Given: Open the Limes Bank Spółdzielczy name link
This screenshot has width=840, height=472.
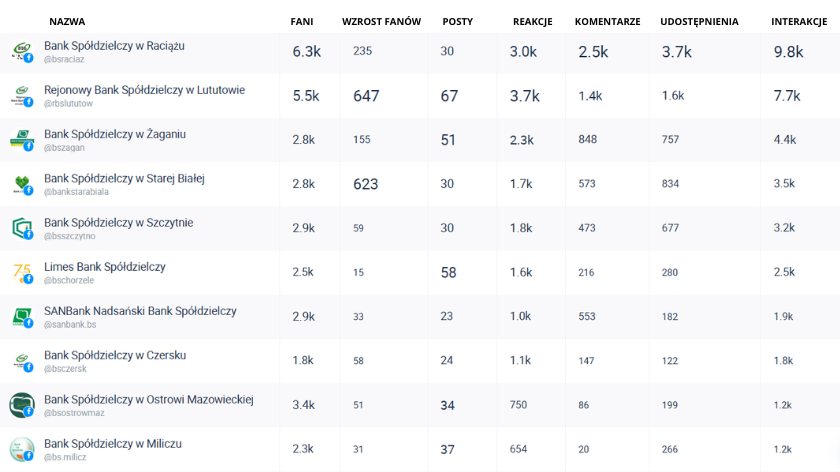Looking at the screenshot, I should click(x=104, y=267).
